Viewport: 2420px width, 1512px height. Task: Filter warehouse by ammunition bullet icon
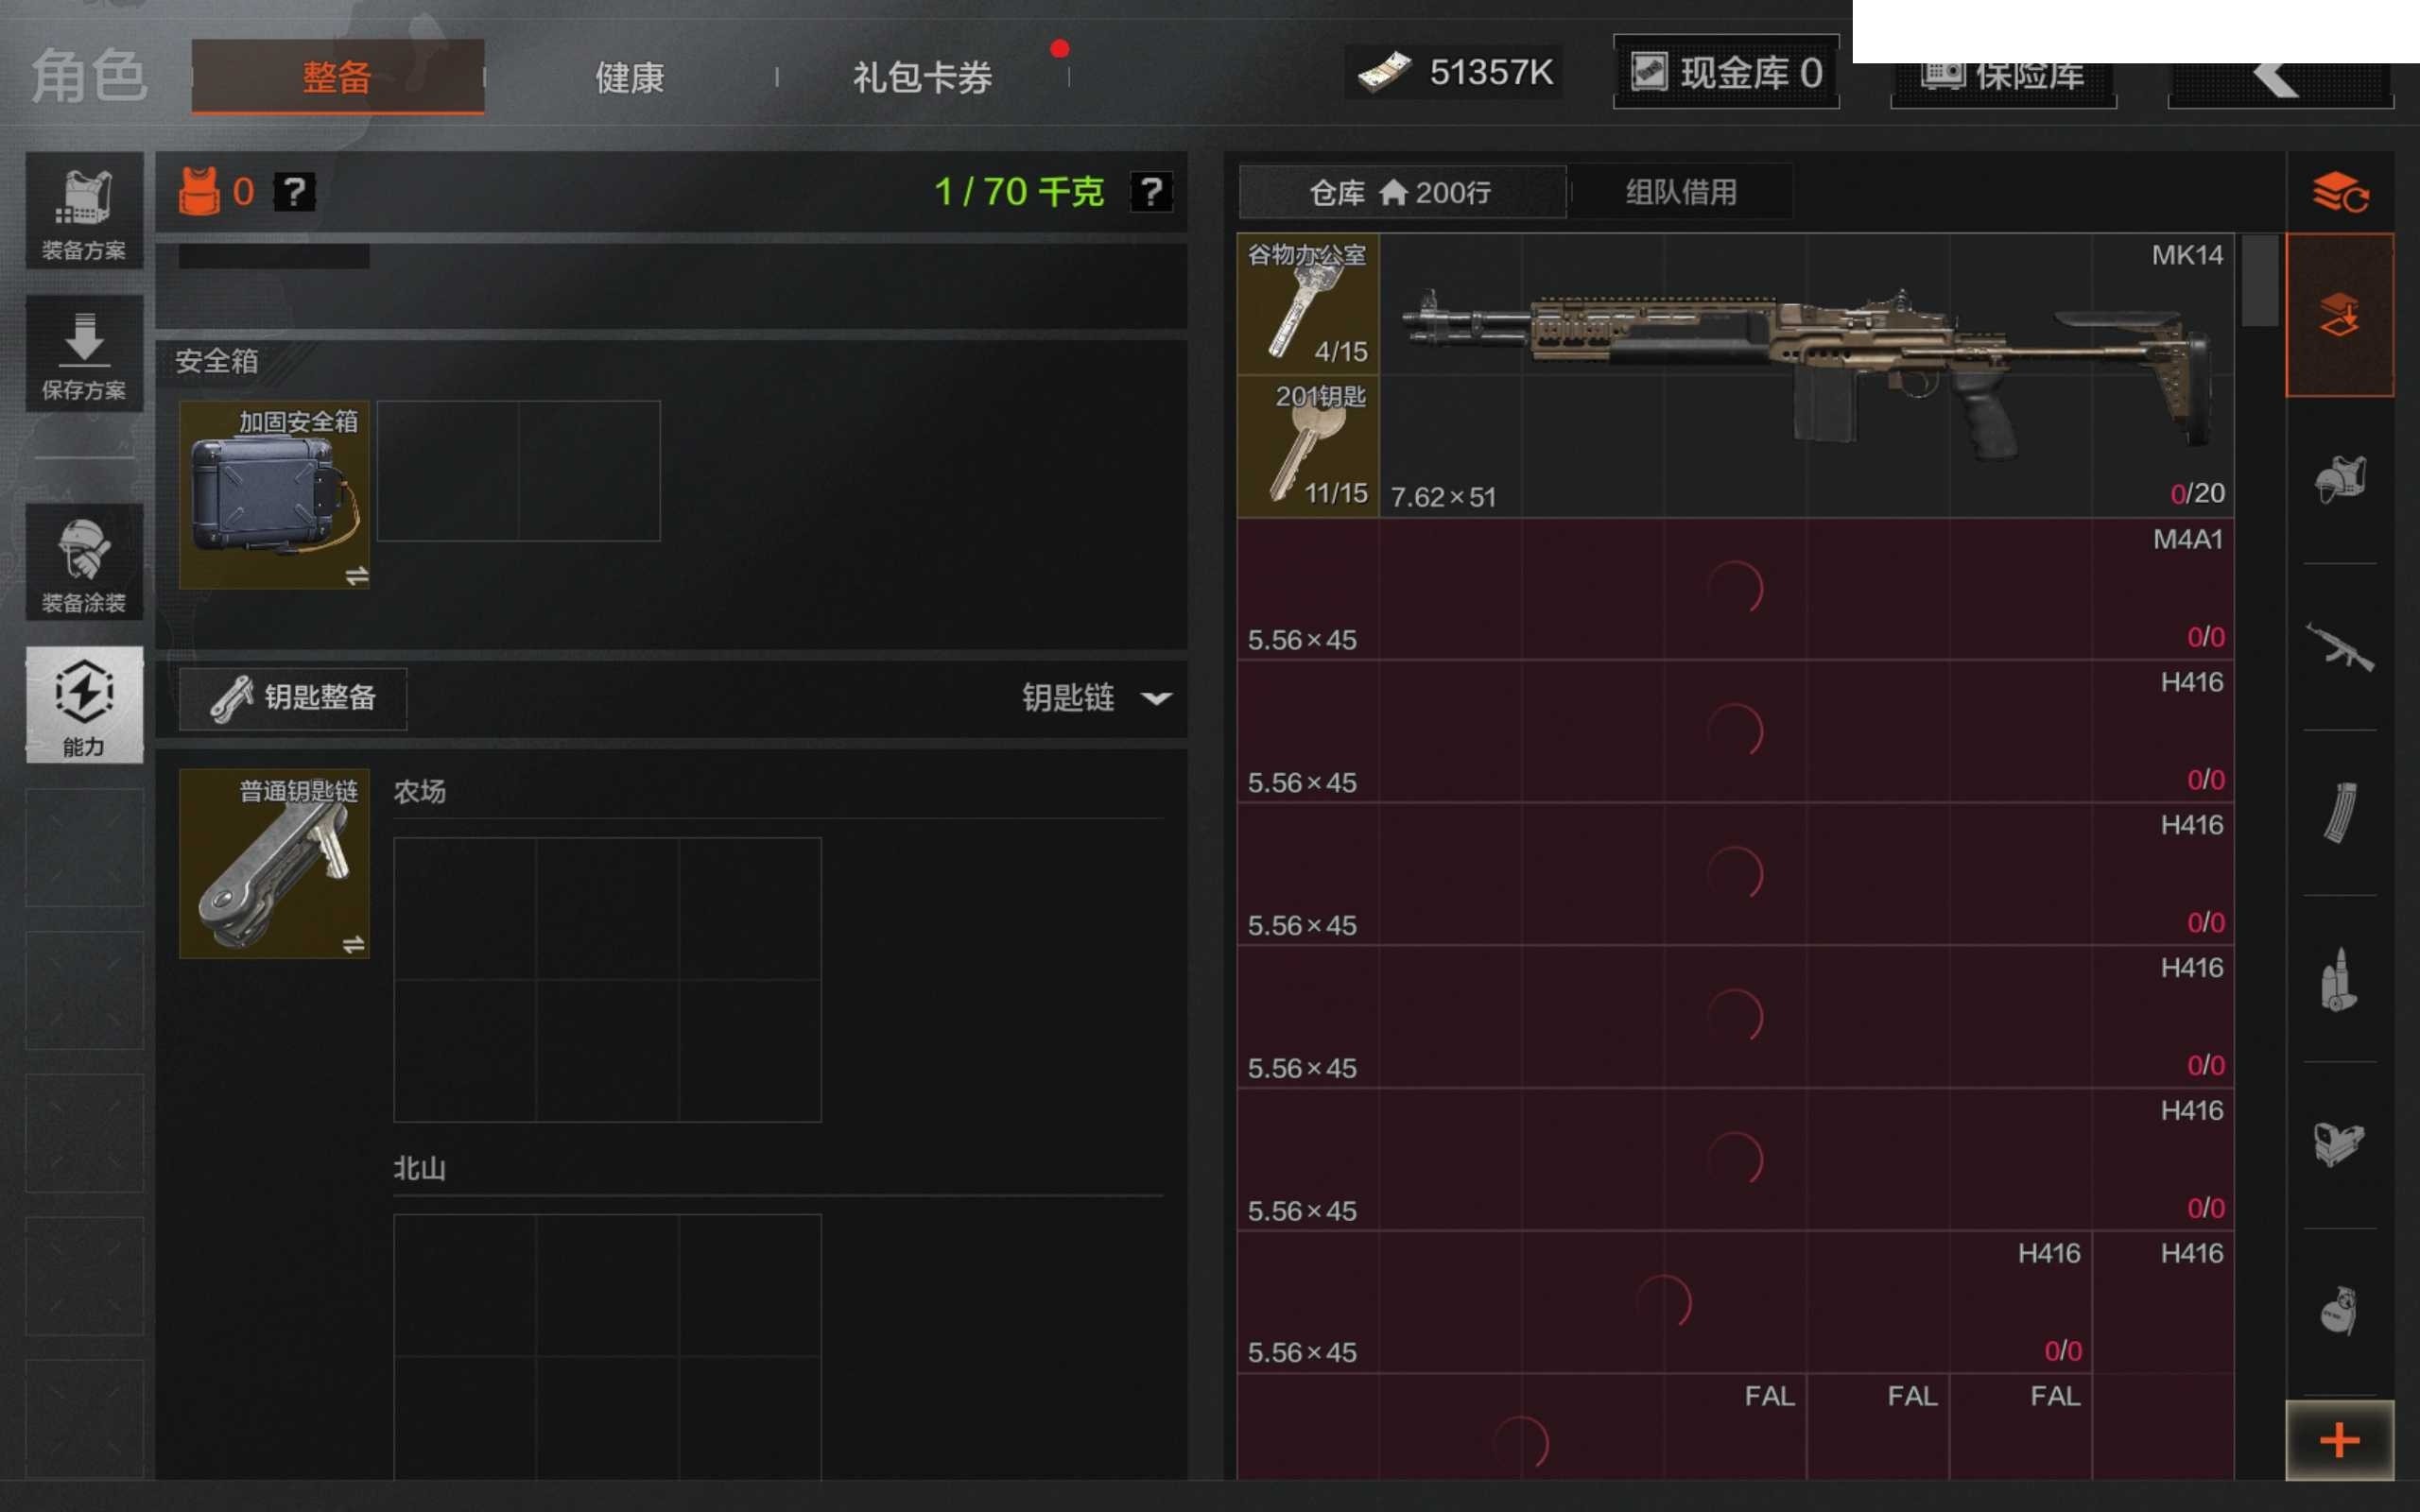[2339, 979]
